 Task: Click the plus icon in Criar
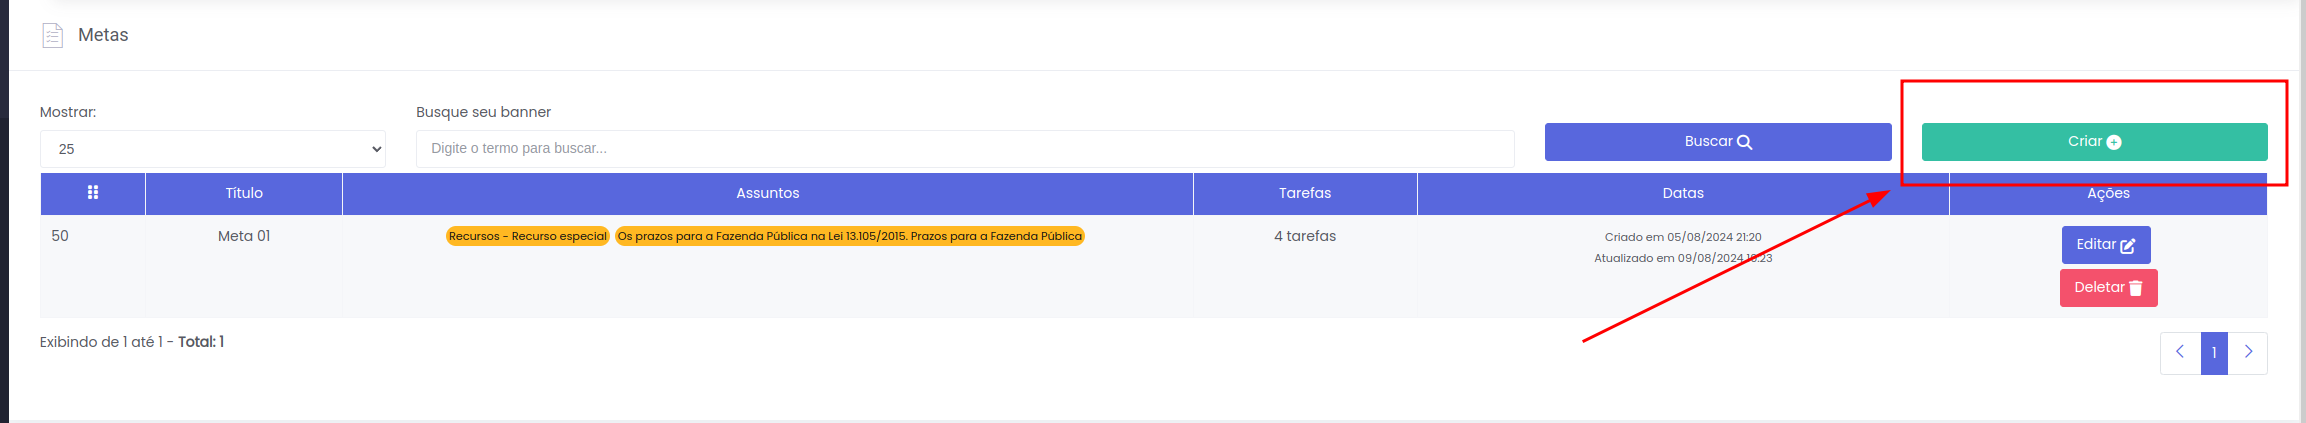pyautogui.click(x=2114, y=142)
